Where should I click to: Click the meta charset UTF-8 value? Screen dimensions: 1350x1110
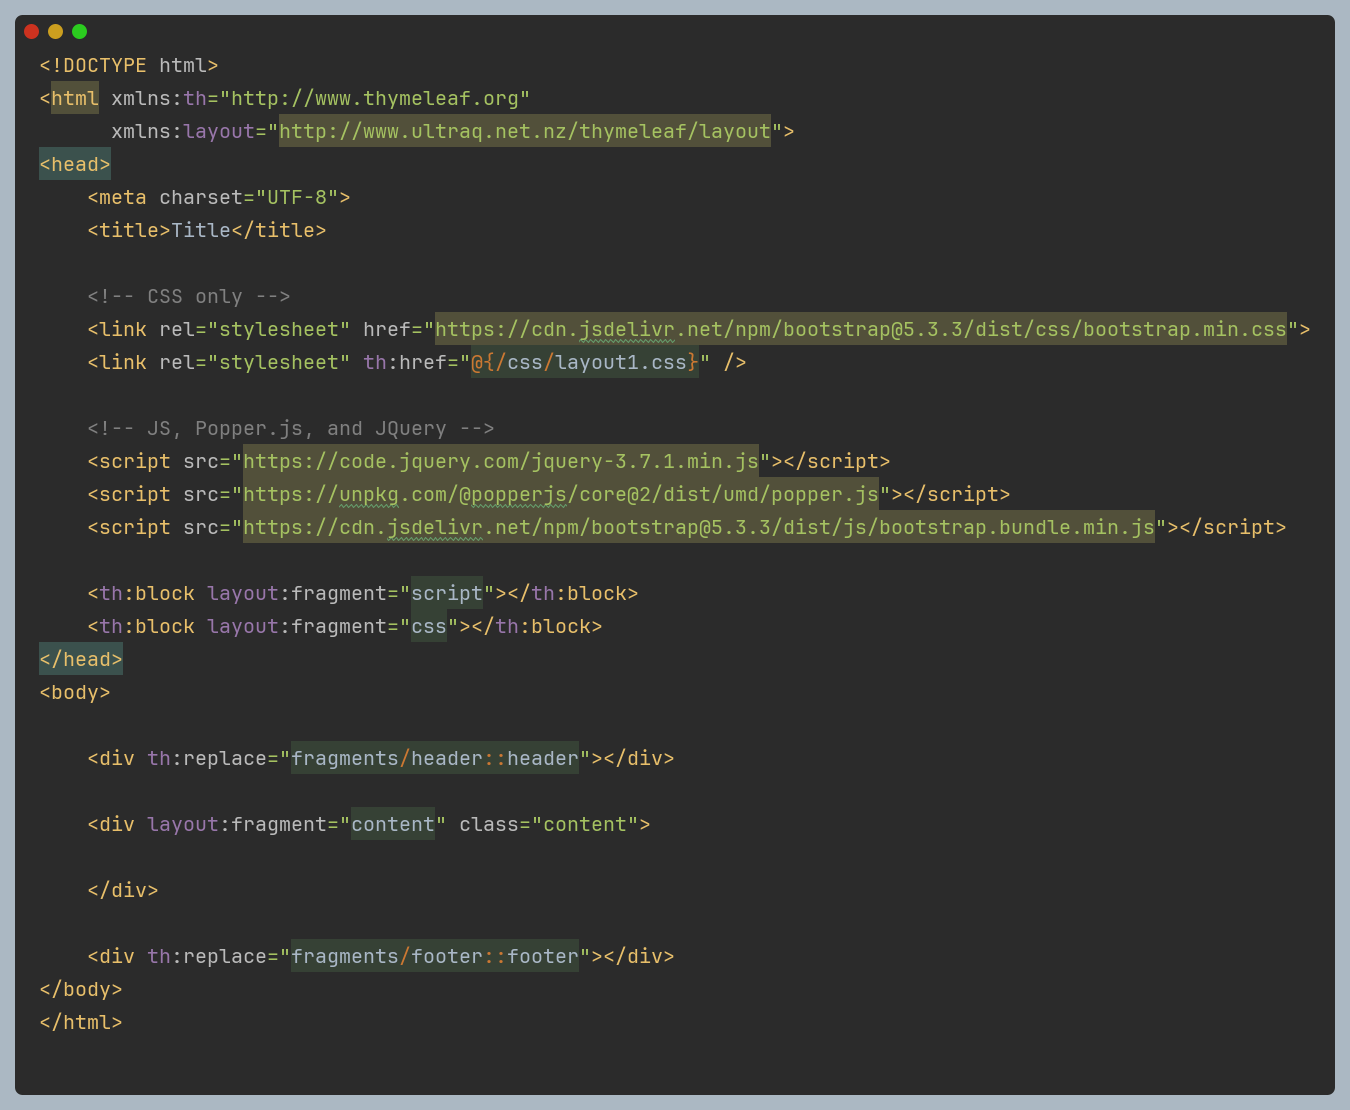point(297,197)
